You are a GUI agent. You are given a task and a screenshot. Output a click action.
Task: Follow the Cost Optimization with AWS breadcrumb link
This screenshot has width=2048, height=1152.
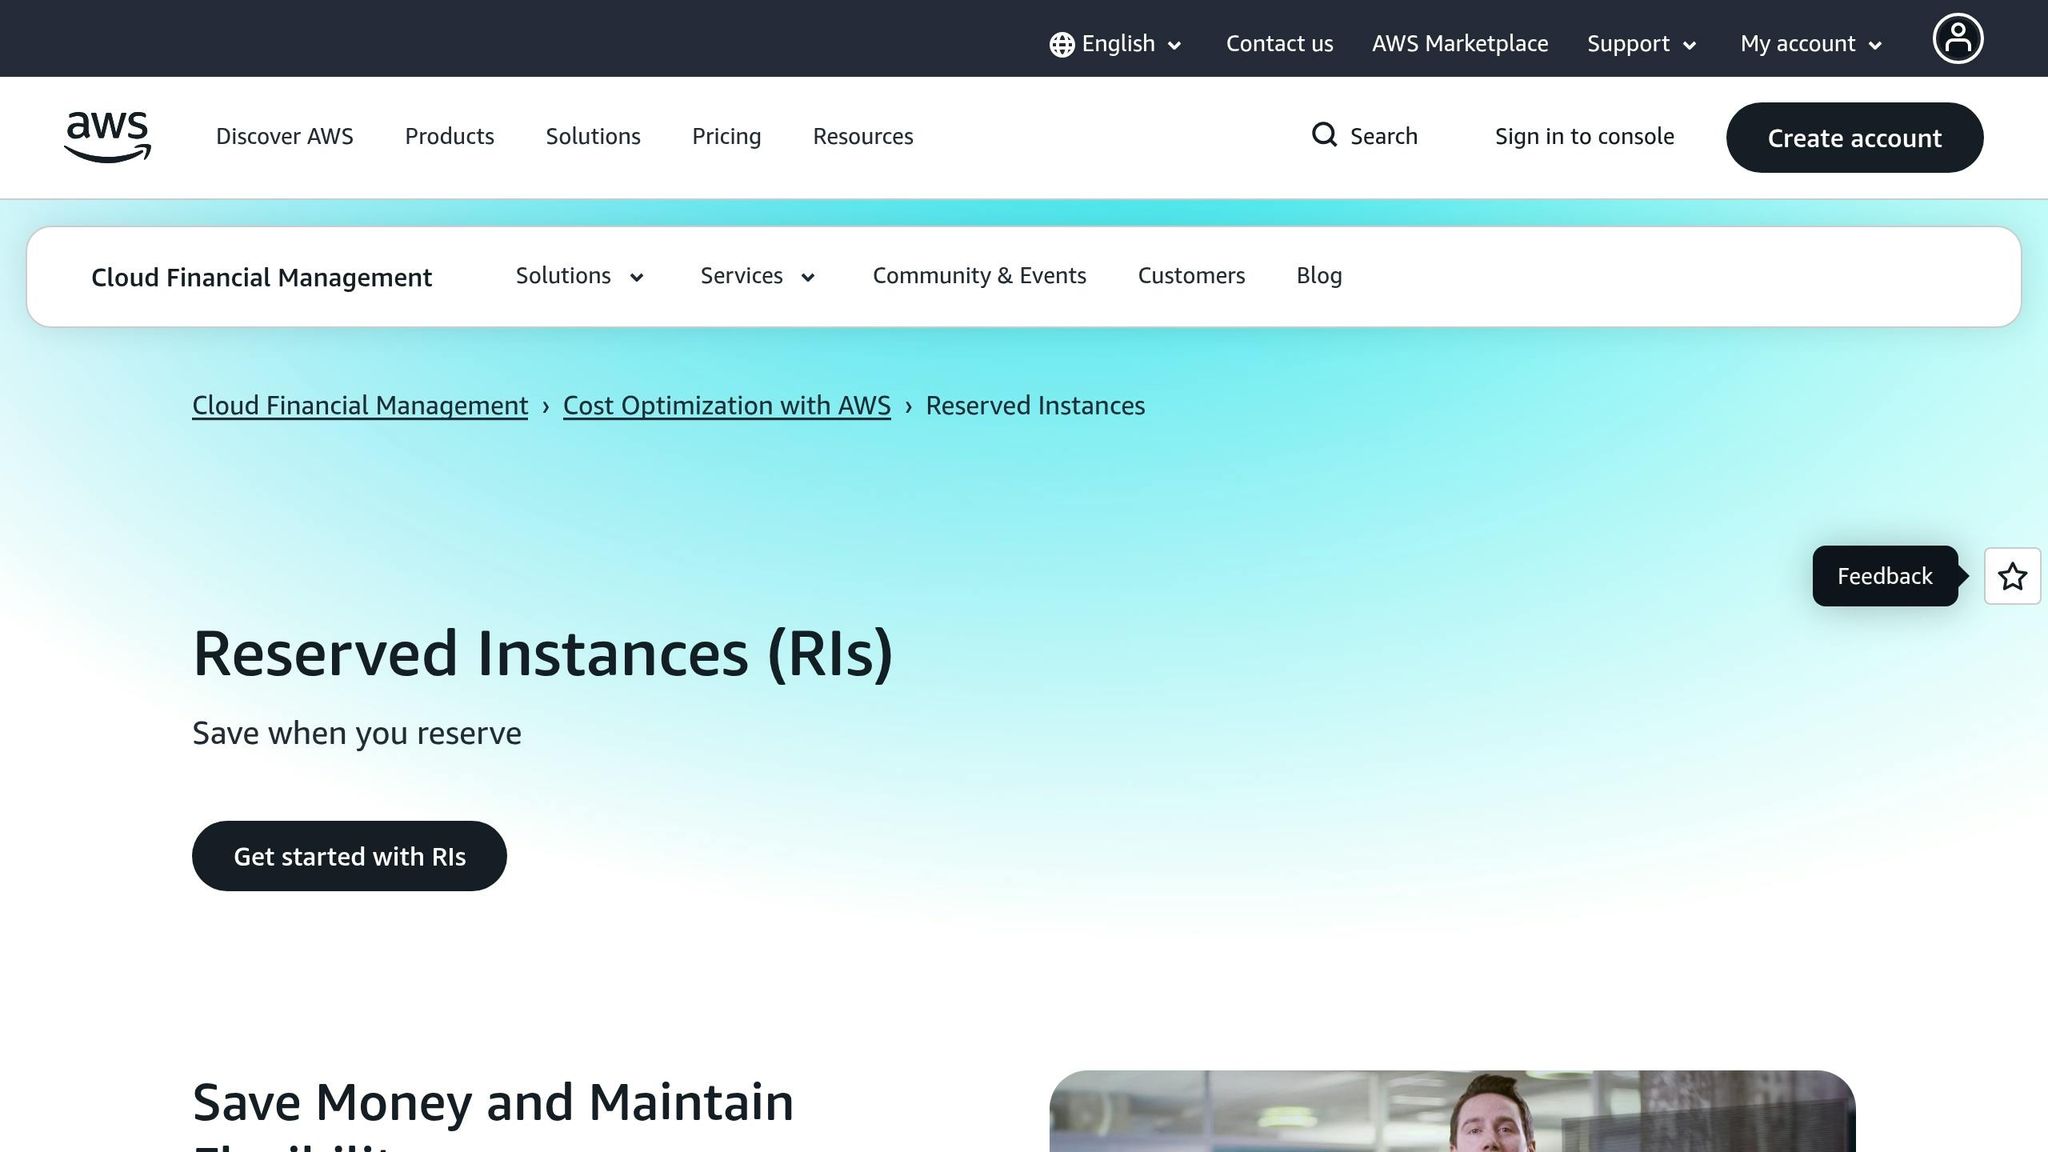[x=726, y=406]
